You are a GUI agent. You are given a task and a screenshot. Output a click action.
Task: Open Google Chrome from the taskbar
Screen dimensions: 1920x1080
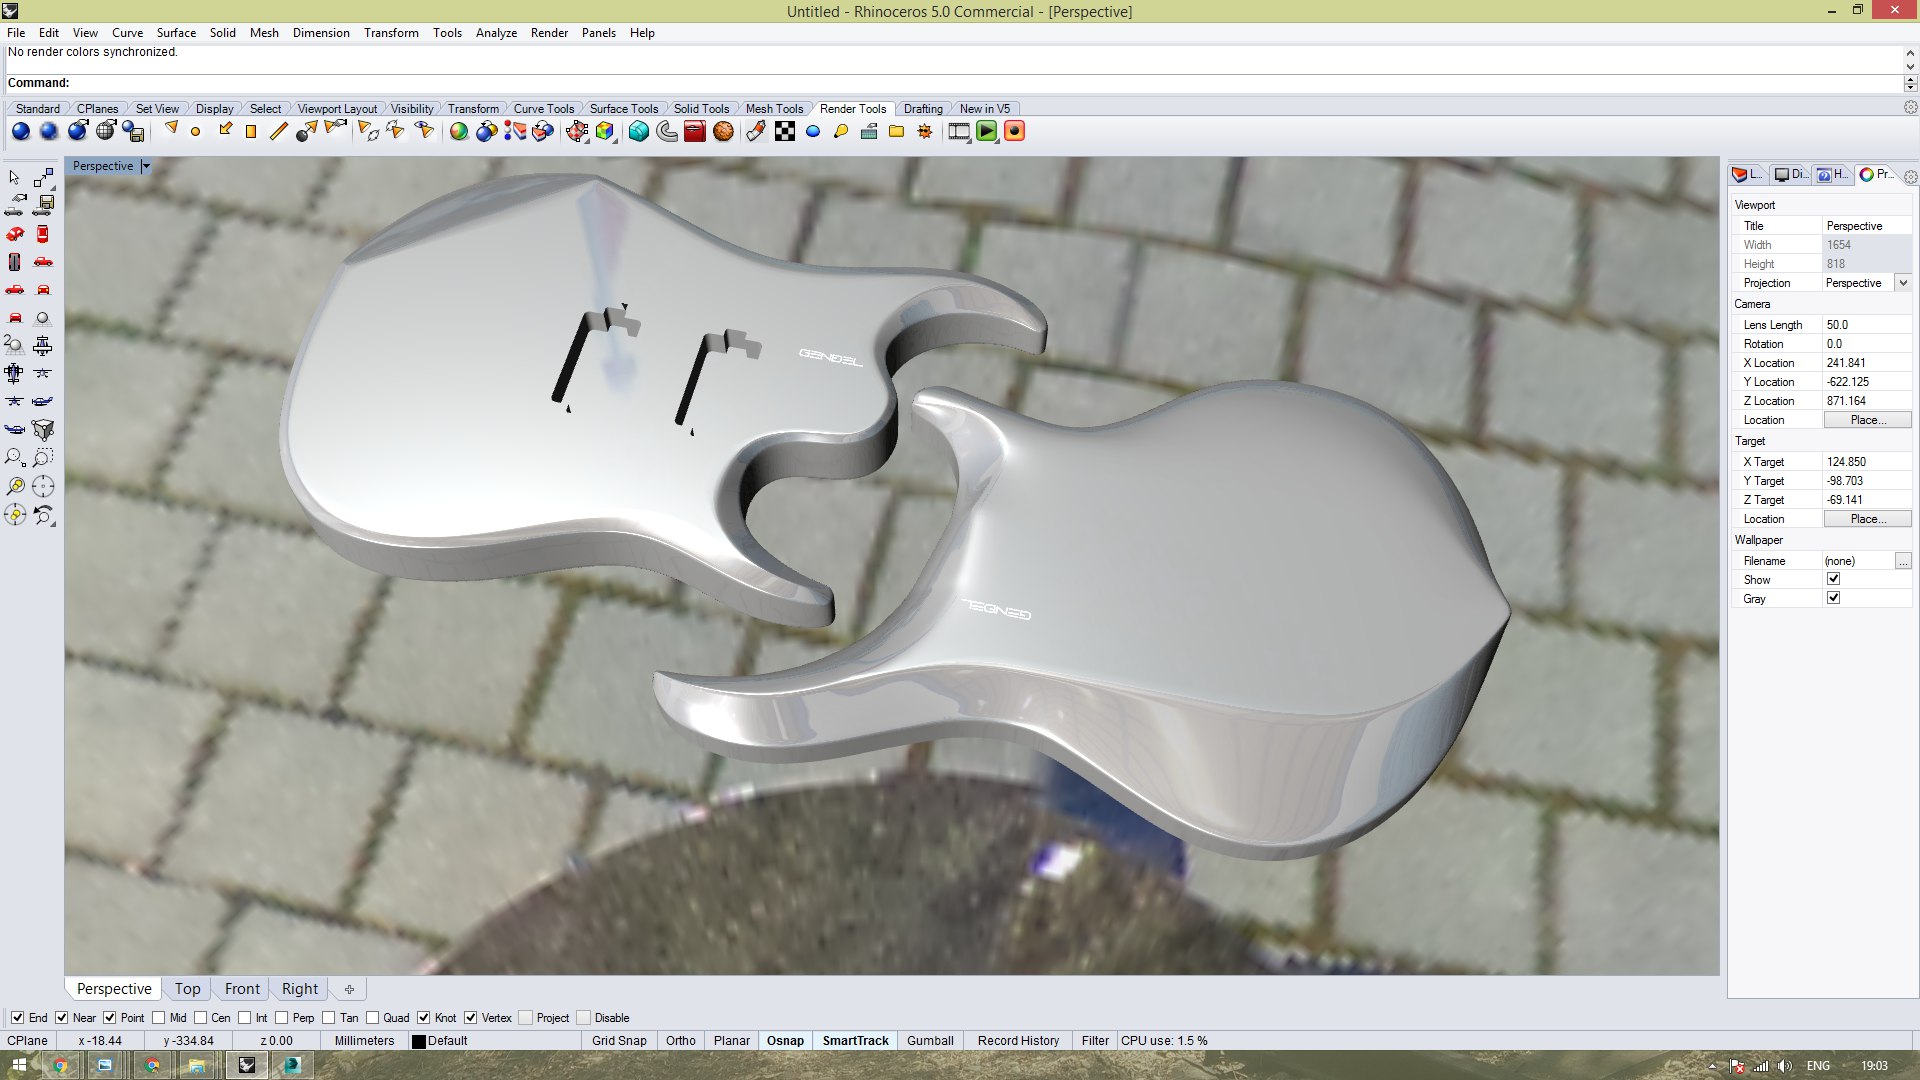click(61, 1065)
